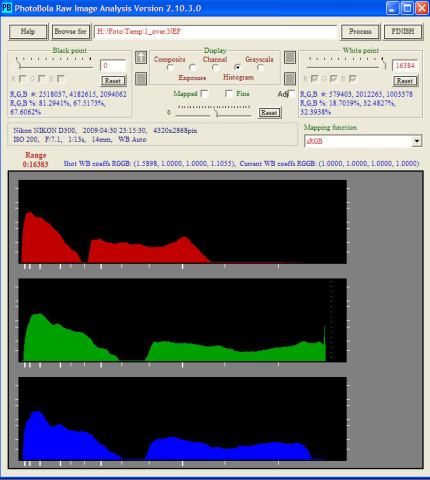Screen dimensions: 430x480
Task: Click the FINISH button
Action: (x=403, y=32)
